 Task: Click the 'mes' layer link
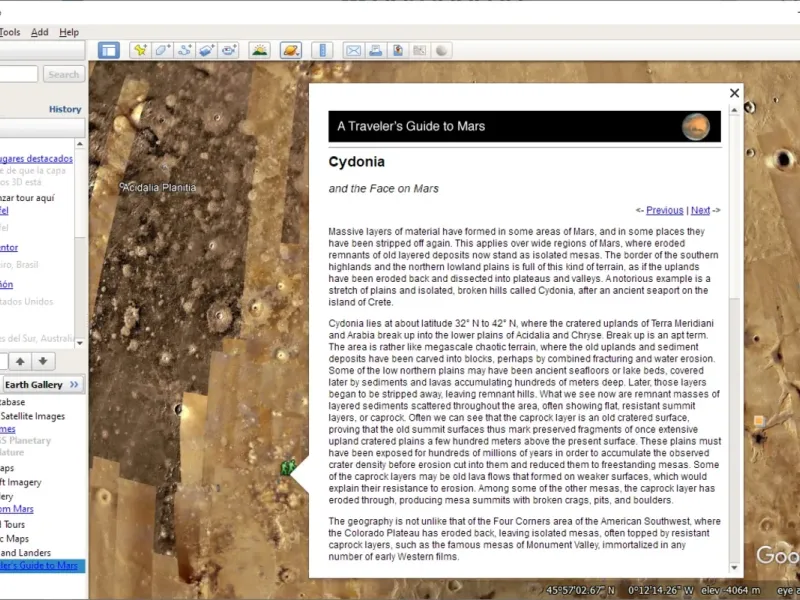[x=8, y=429]
